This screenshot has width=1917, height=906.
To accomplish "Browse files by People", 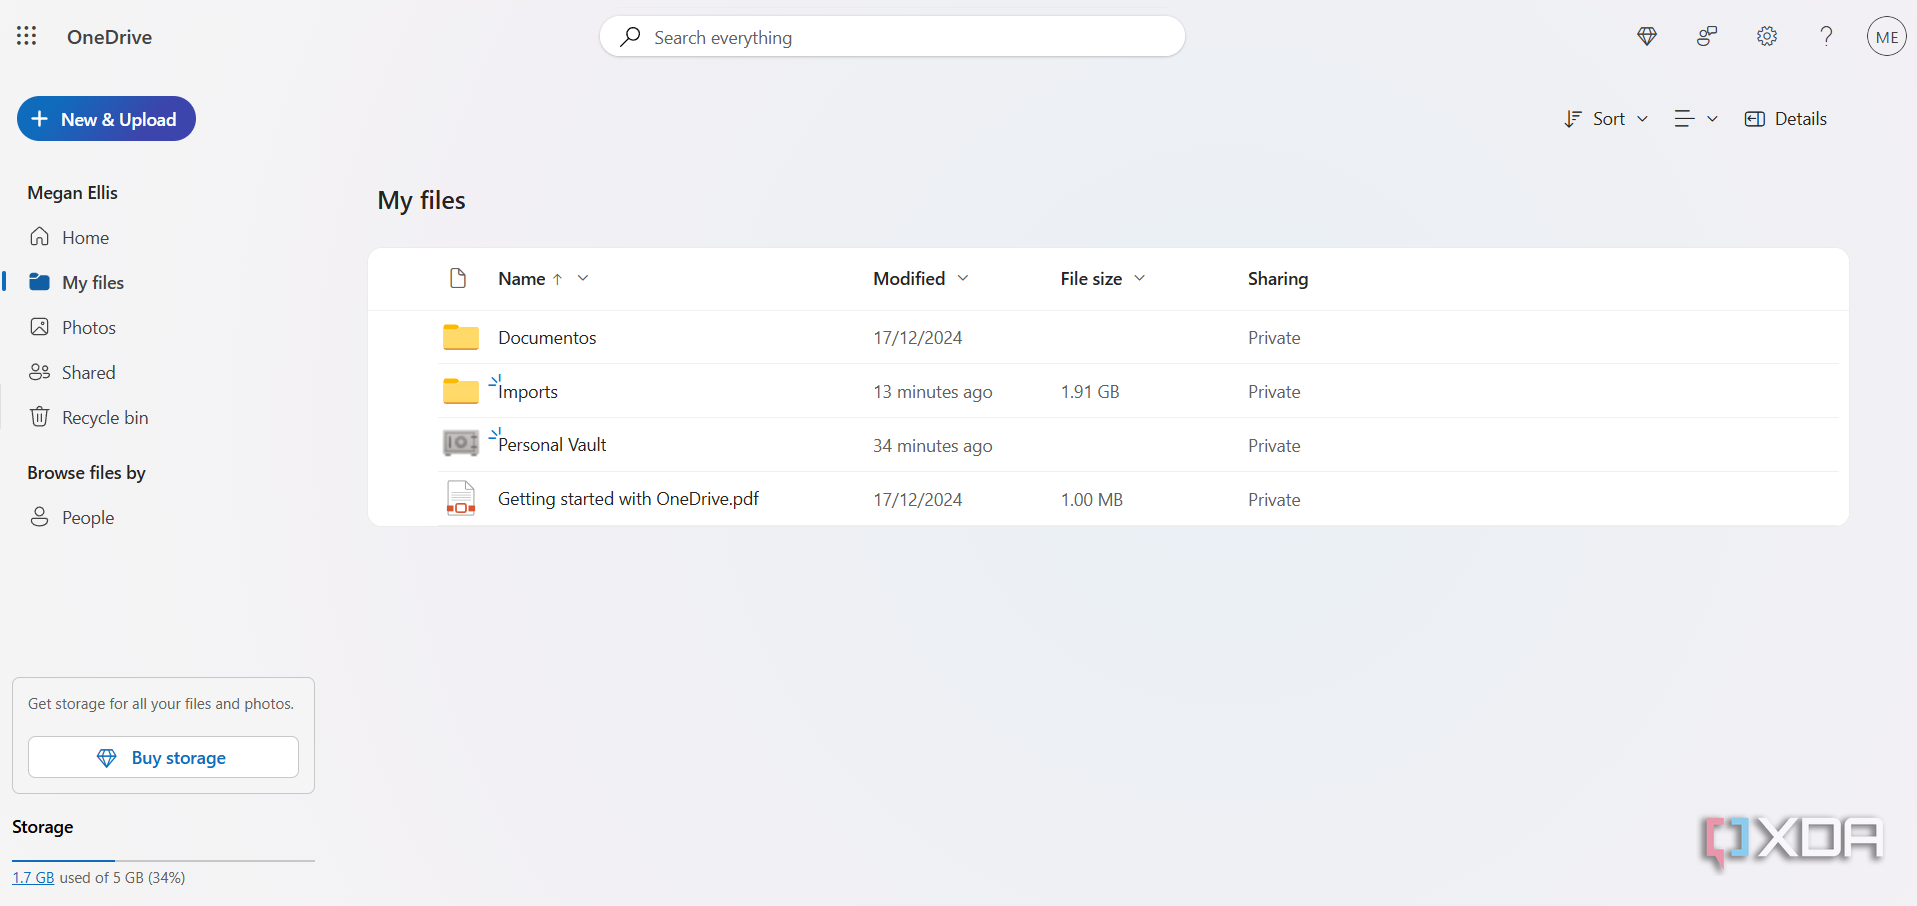I will (71, 517).
